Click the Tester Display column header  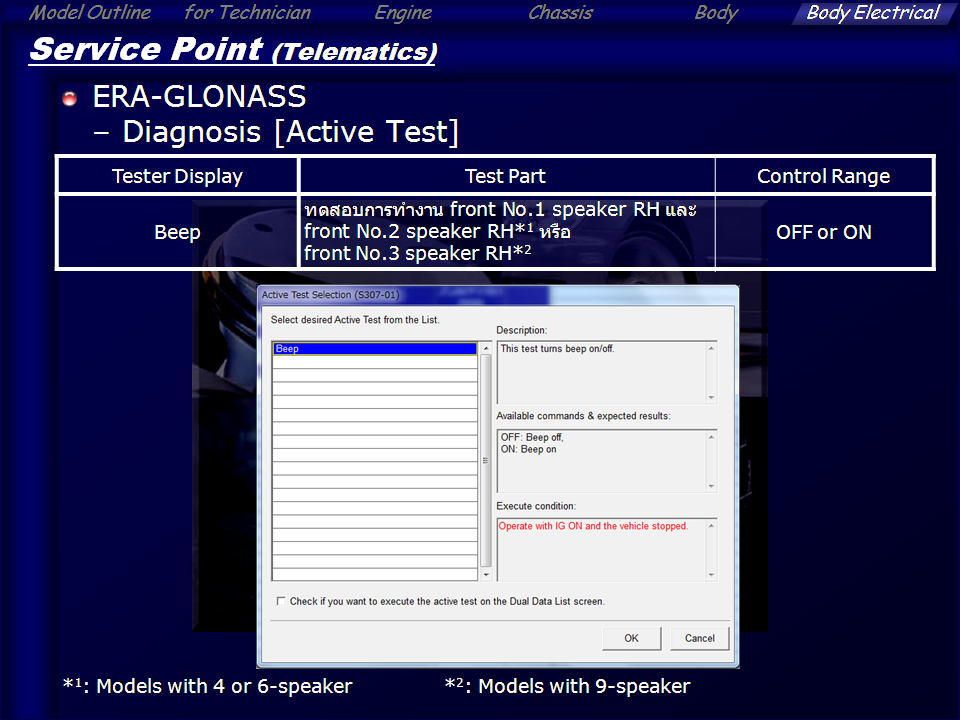click(x=177, y=176)
